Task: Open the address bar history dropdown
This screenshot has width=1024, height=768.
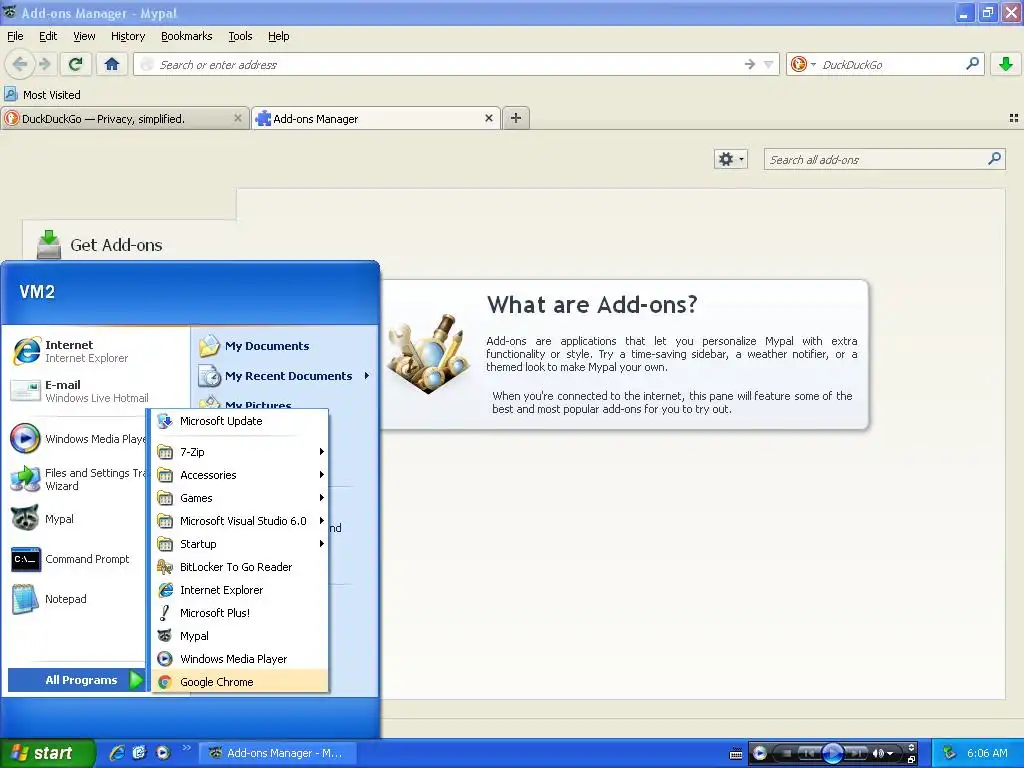Action: (x=769, y=64)
